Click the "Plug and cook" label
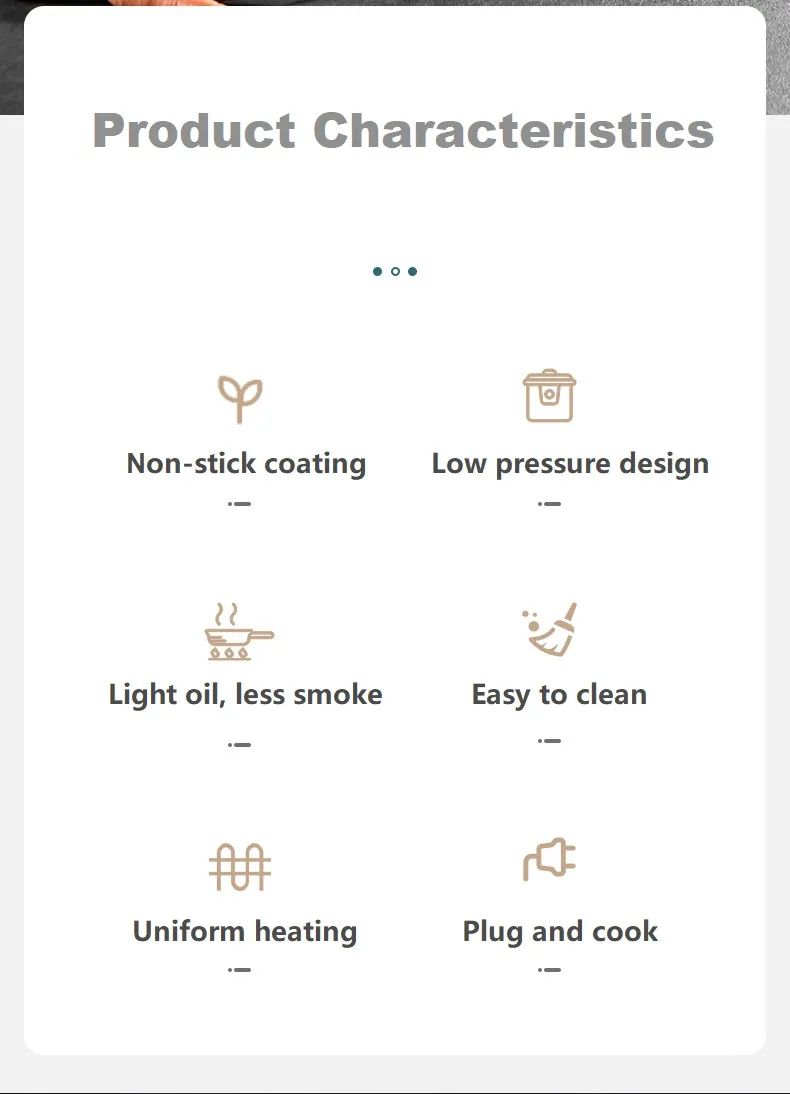 [560, 932]
